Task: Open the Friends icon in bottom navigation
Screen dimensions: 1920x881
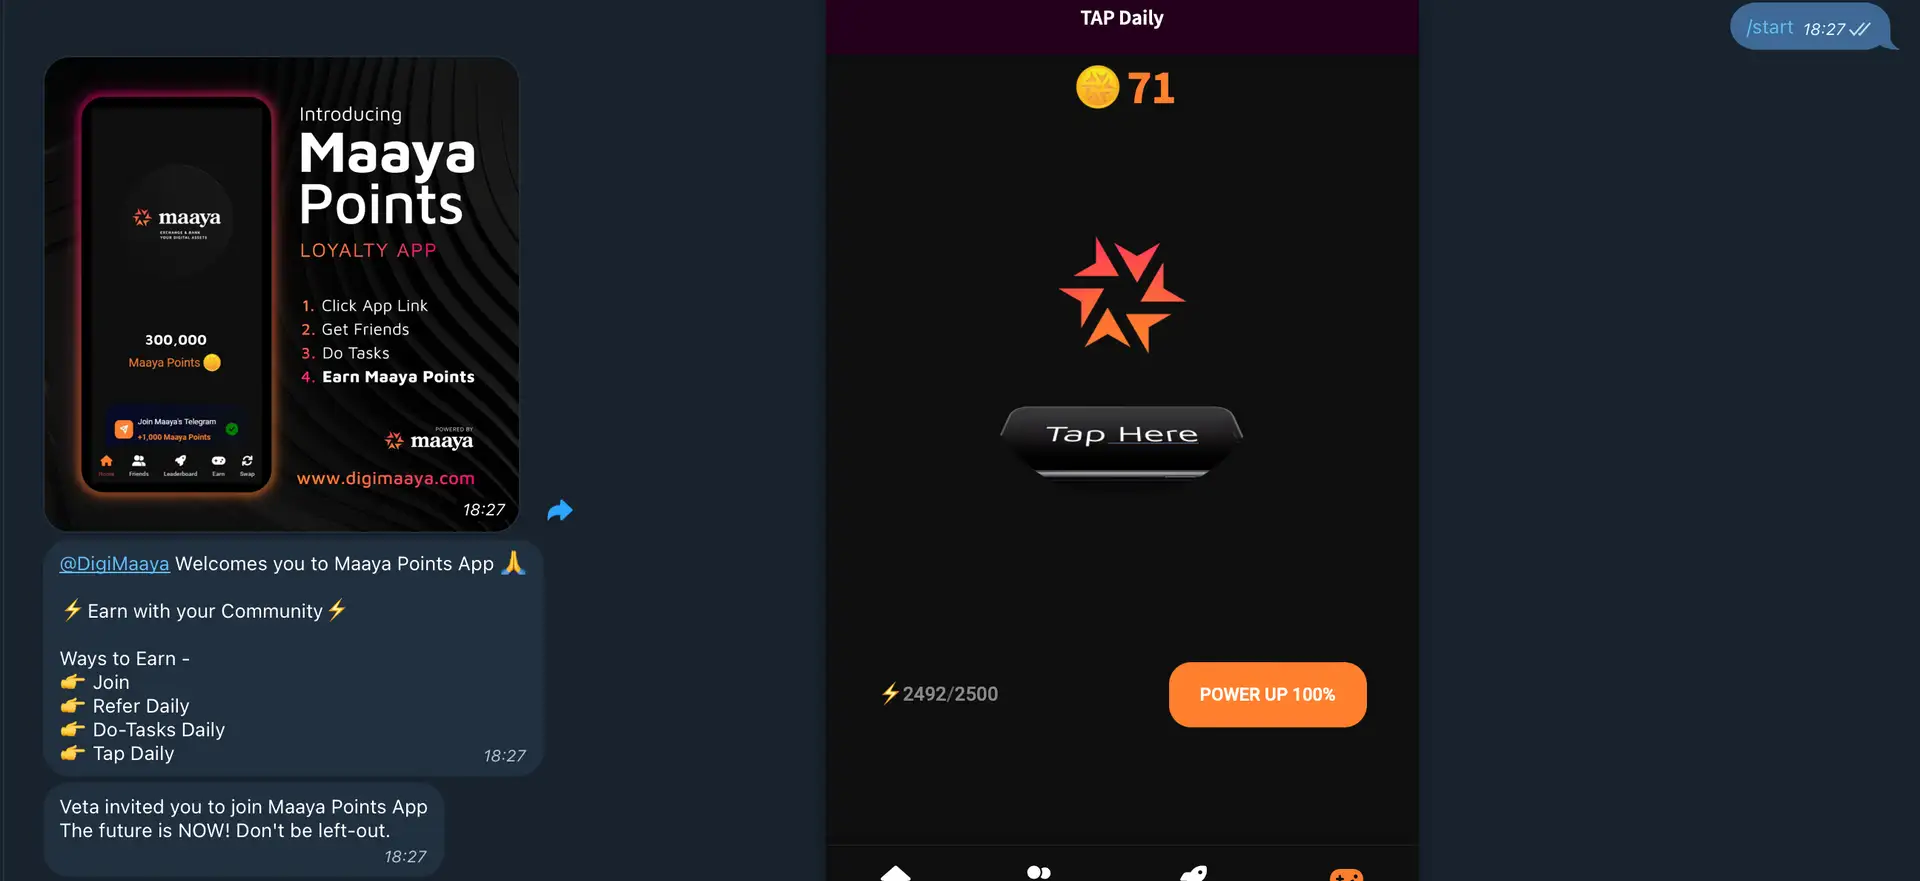Action: (x=1039, y=873)
